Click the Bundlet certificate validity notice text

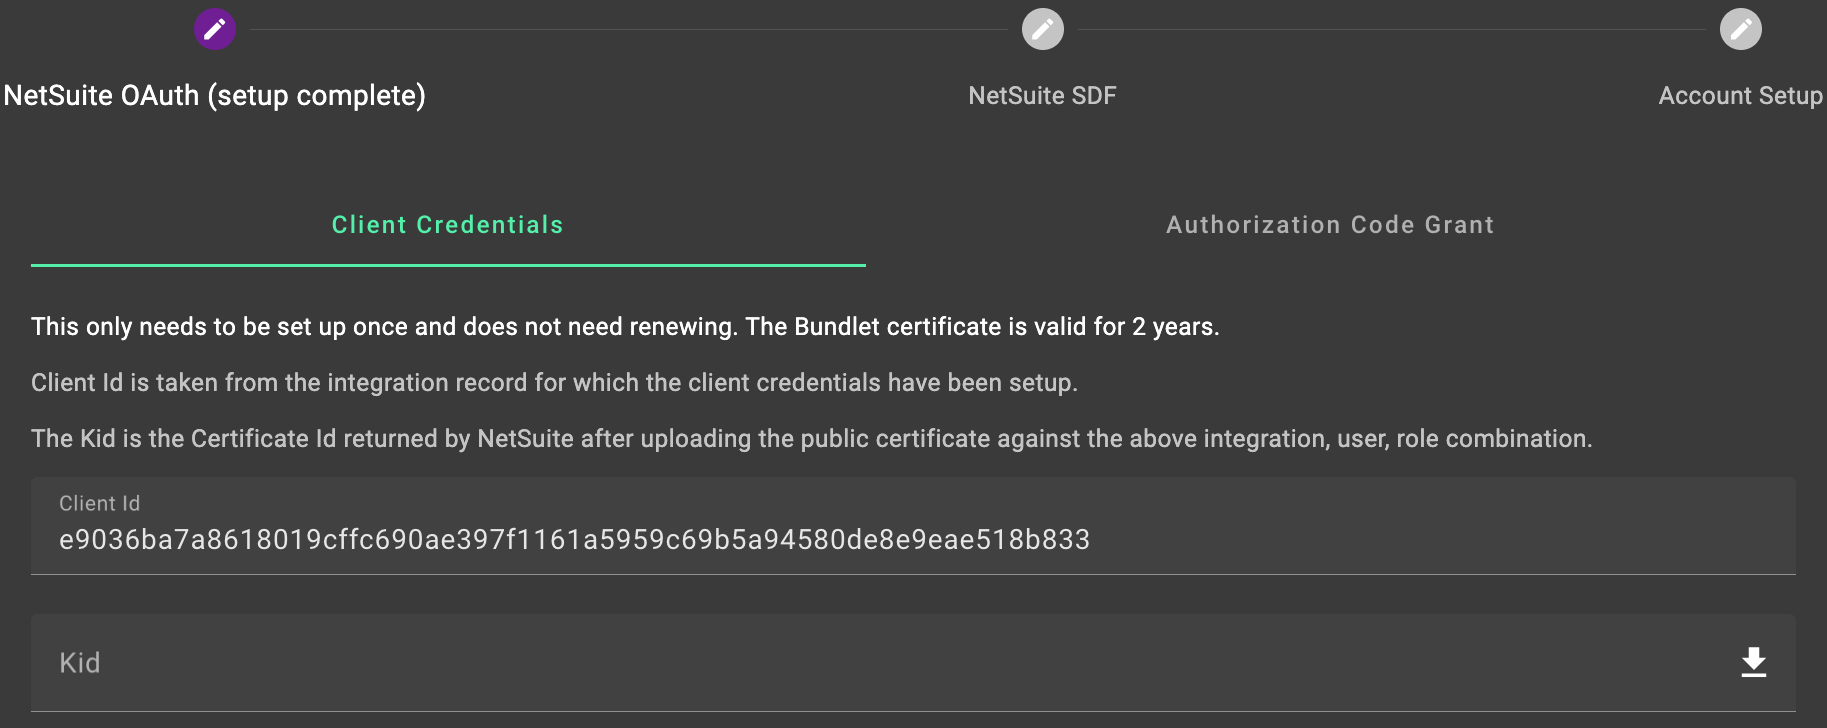625,327
